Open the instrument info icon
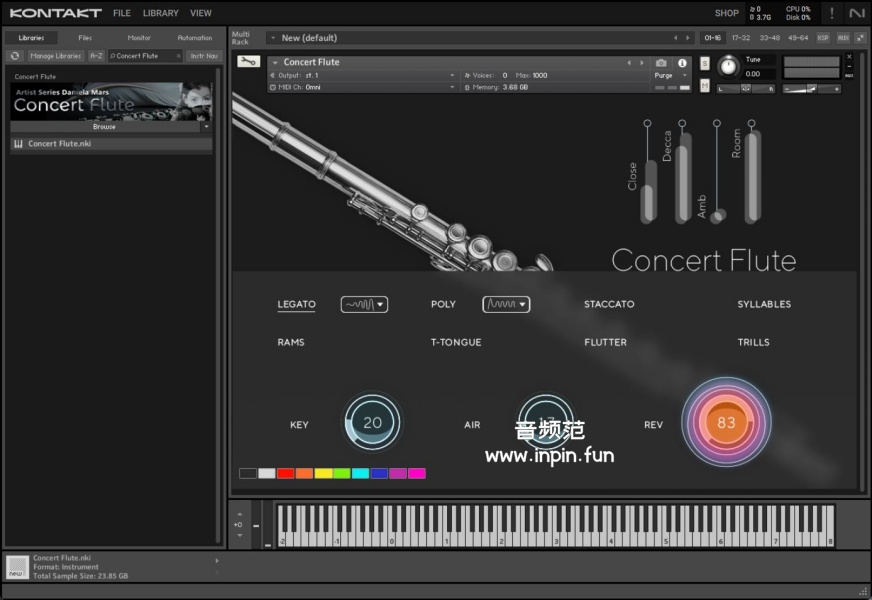The width and height of the screenshot is (872, 600). [682, 63]
